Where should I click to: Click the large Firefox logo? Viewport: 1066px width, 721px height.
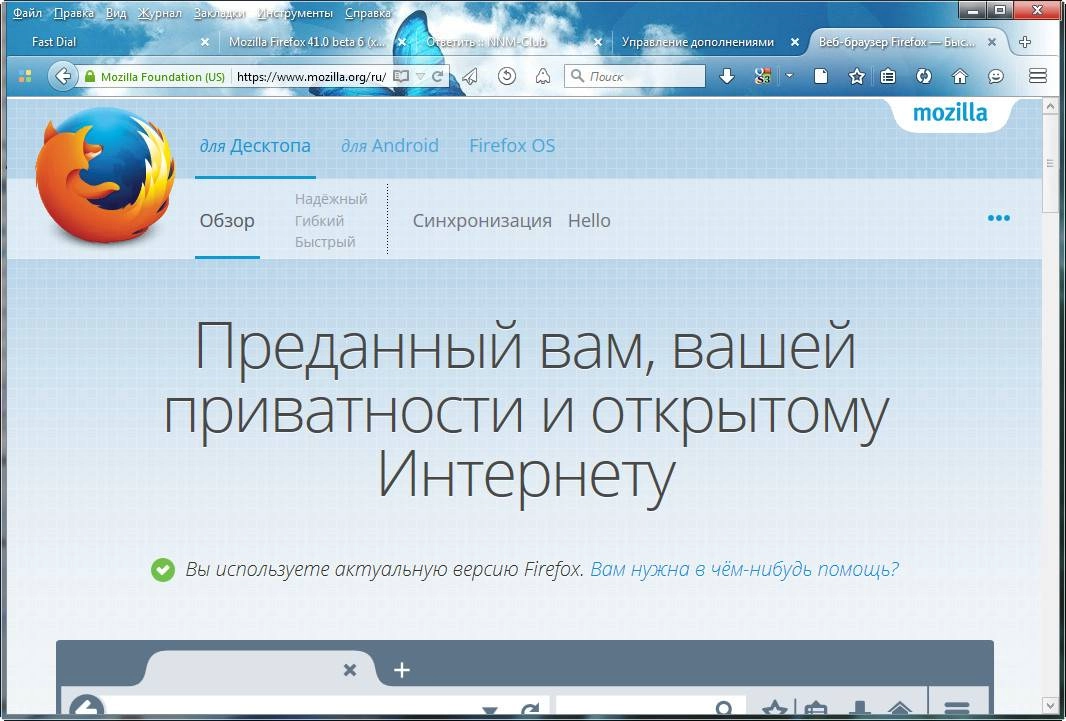[105, 175]
